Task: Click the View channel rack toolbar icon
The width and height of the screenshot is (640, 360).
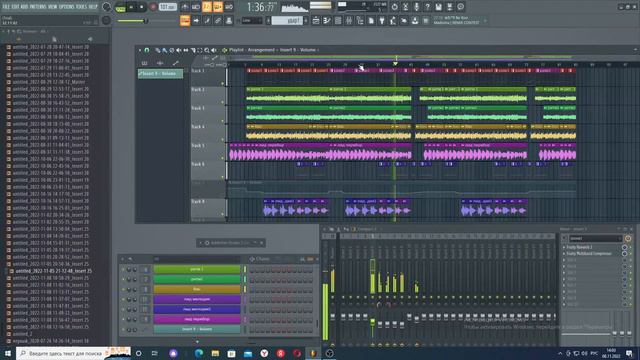Action: click(338, 20)
